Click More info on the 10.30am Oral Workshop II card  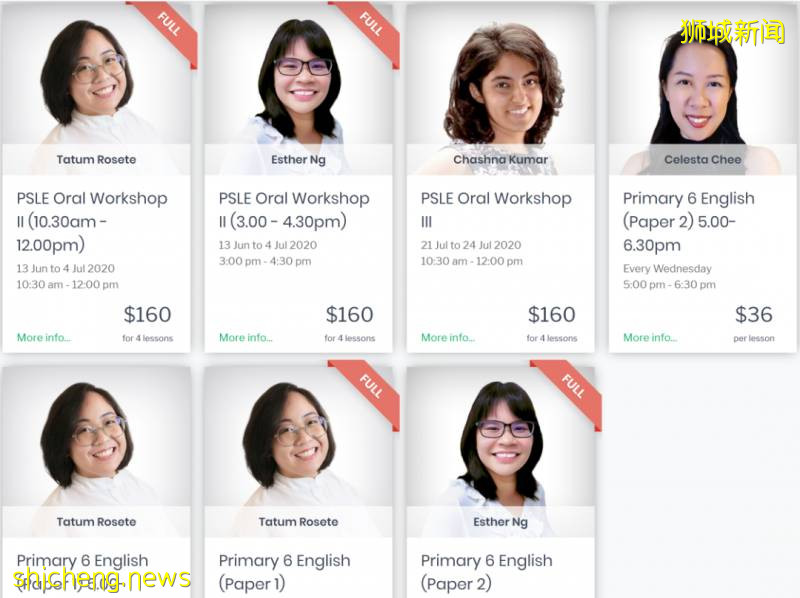pos(43,338)
